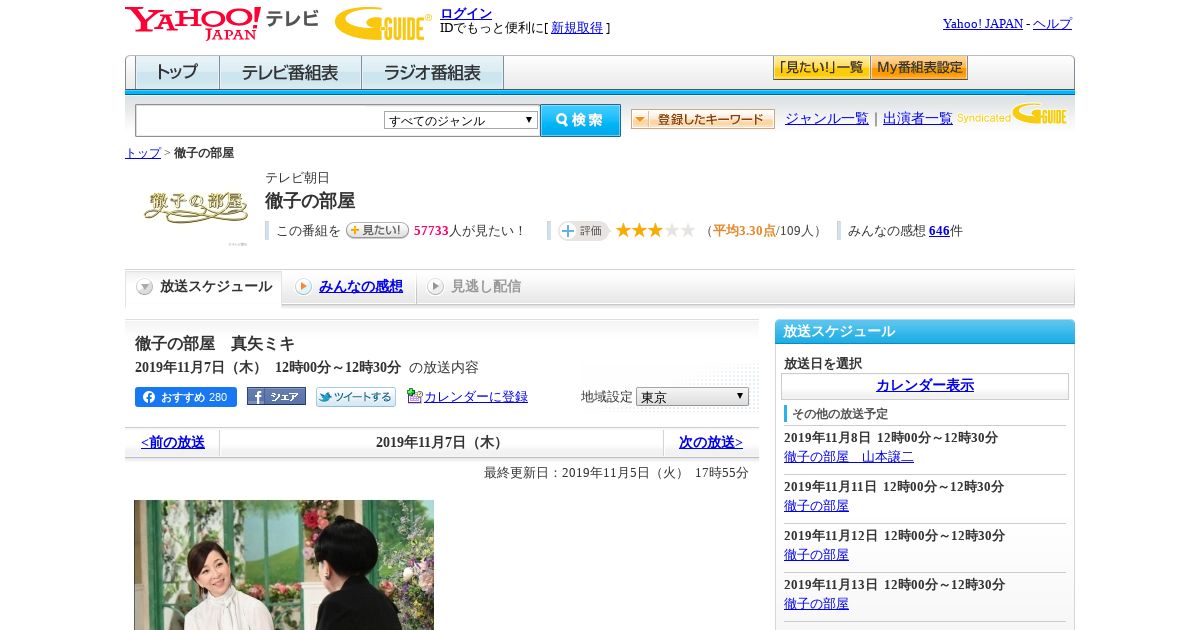Click the Facebook おすすめ 280 button
1200x630 pixels.
pos(186,397)
